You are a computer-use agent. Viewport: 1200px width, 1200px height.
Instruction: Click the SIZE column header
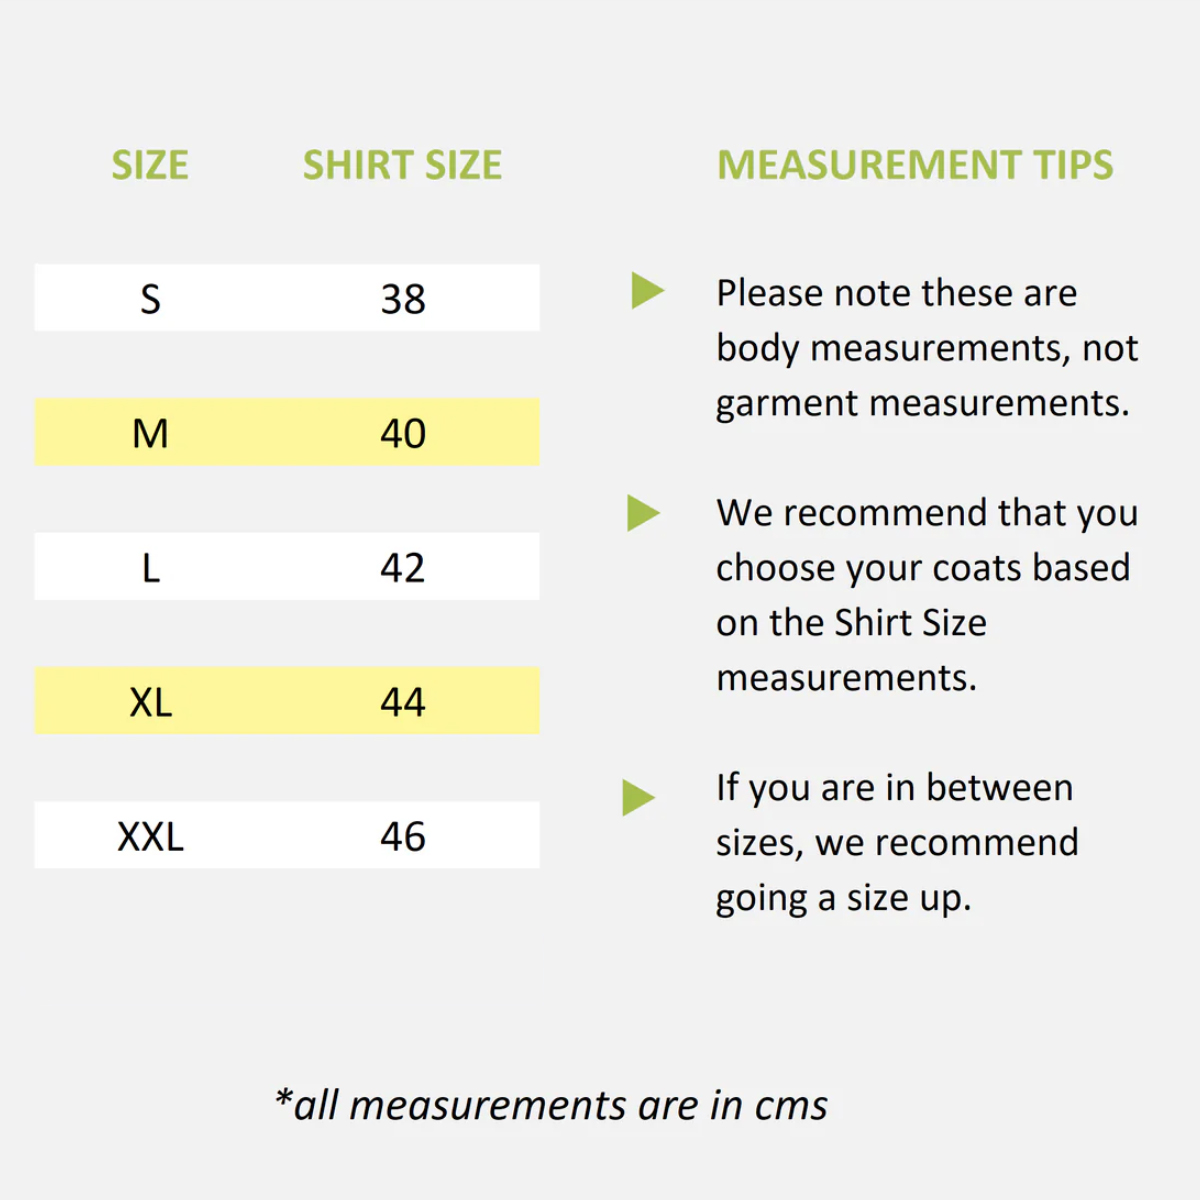point(150,165)
